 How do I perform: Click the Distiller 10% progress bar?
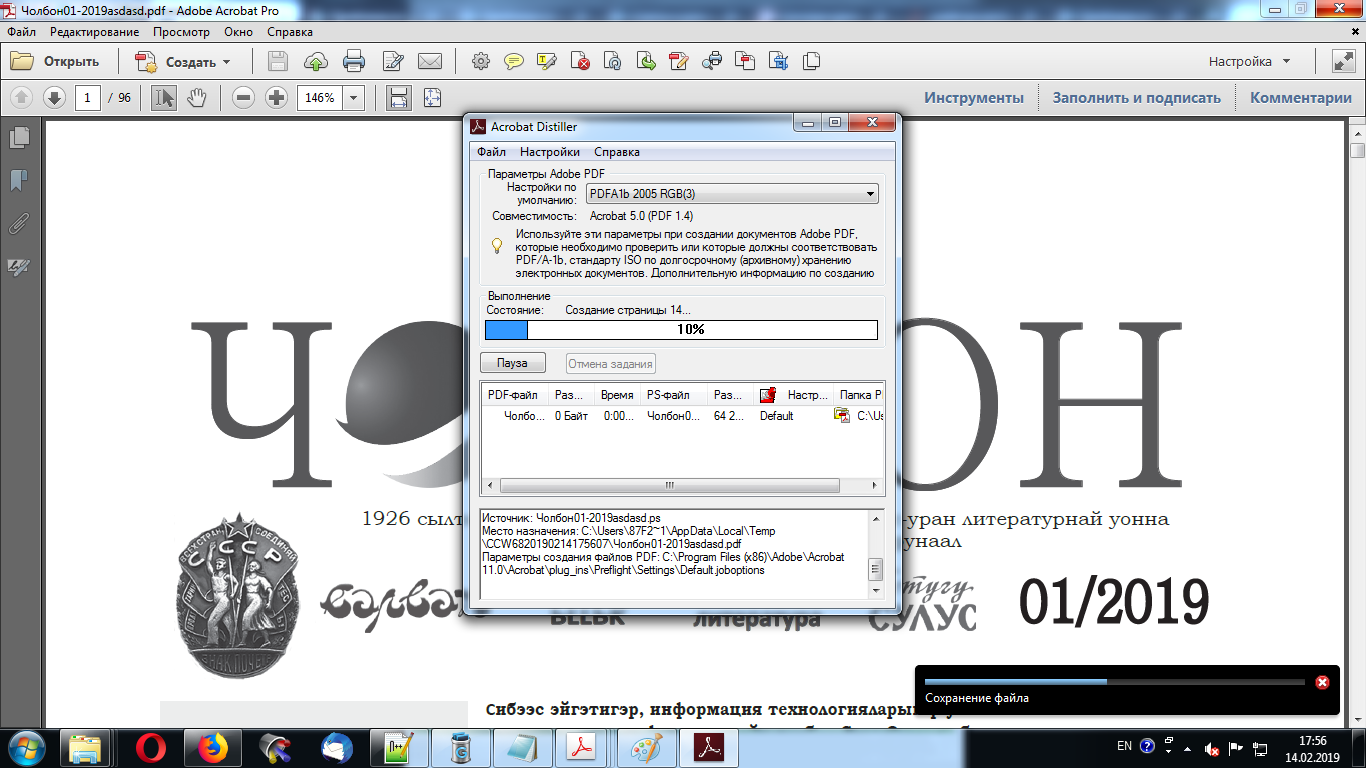681,330
